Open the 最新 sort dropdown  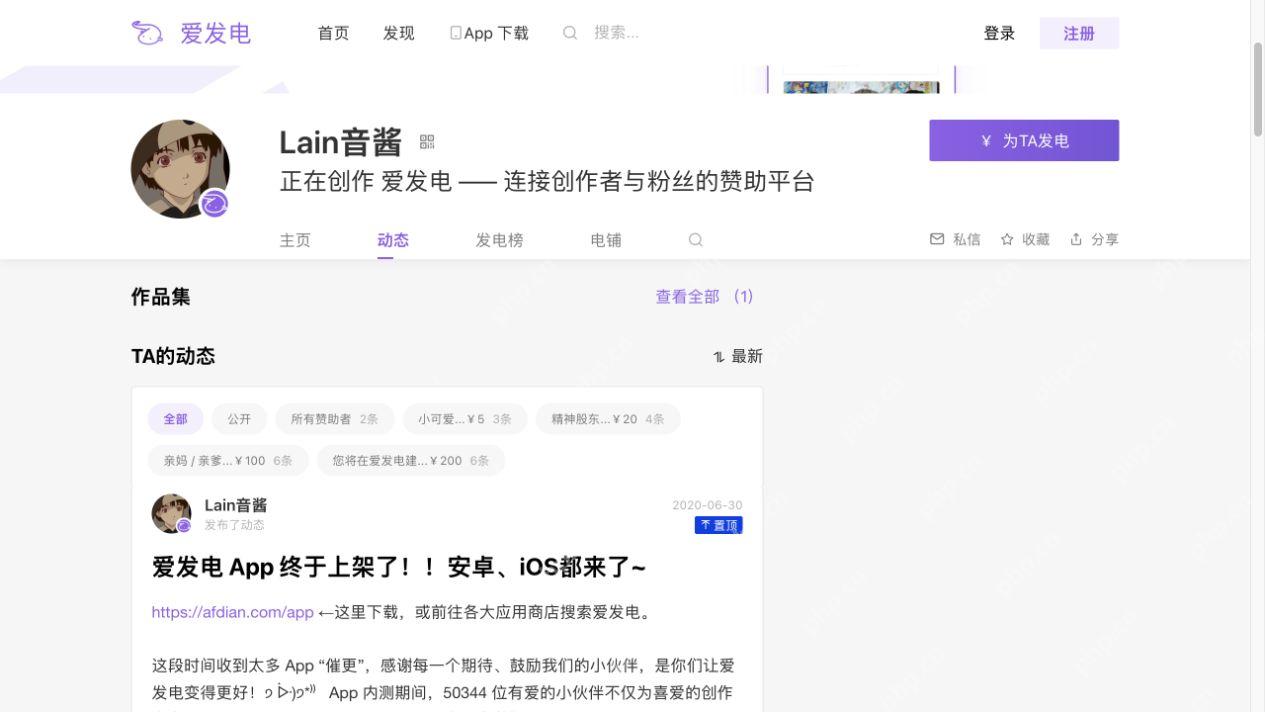coord(738,357)
